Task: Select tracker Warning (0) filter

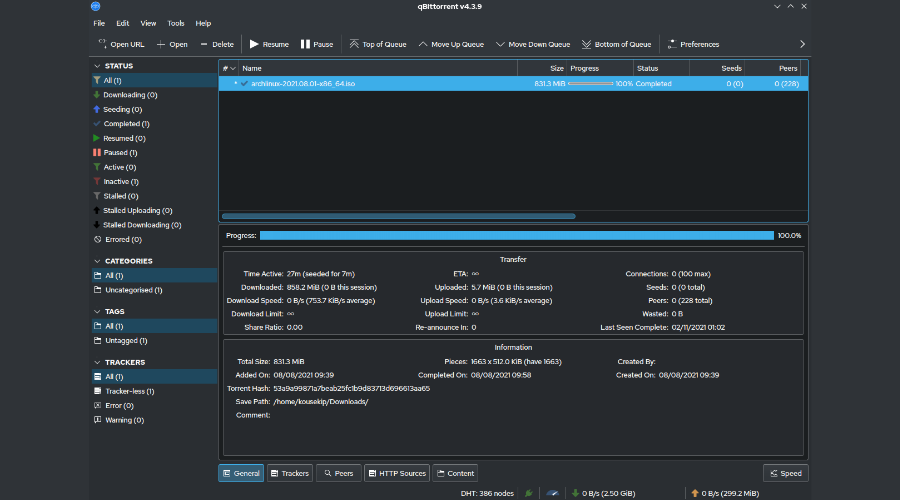Action: click(154, 420)
